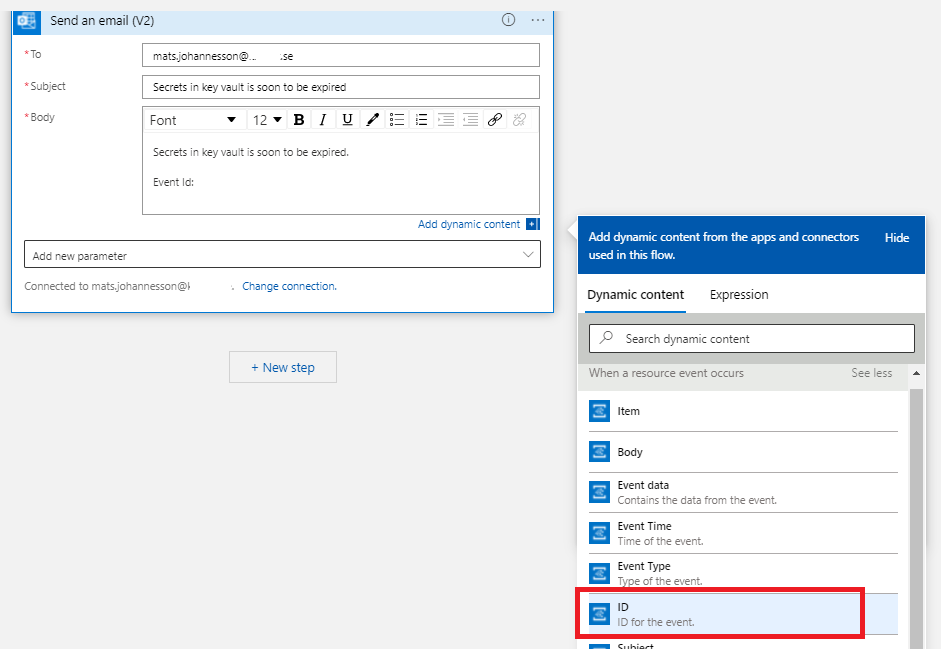Open the text highlight color picker
This screenshot has height=649, width=941.
tap(372, 120)
